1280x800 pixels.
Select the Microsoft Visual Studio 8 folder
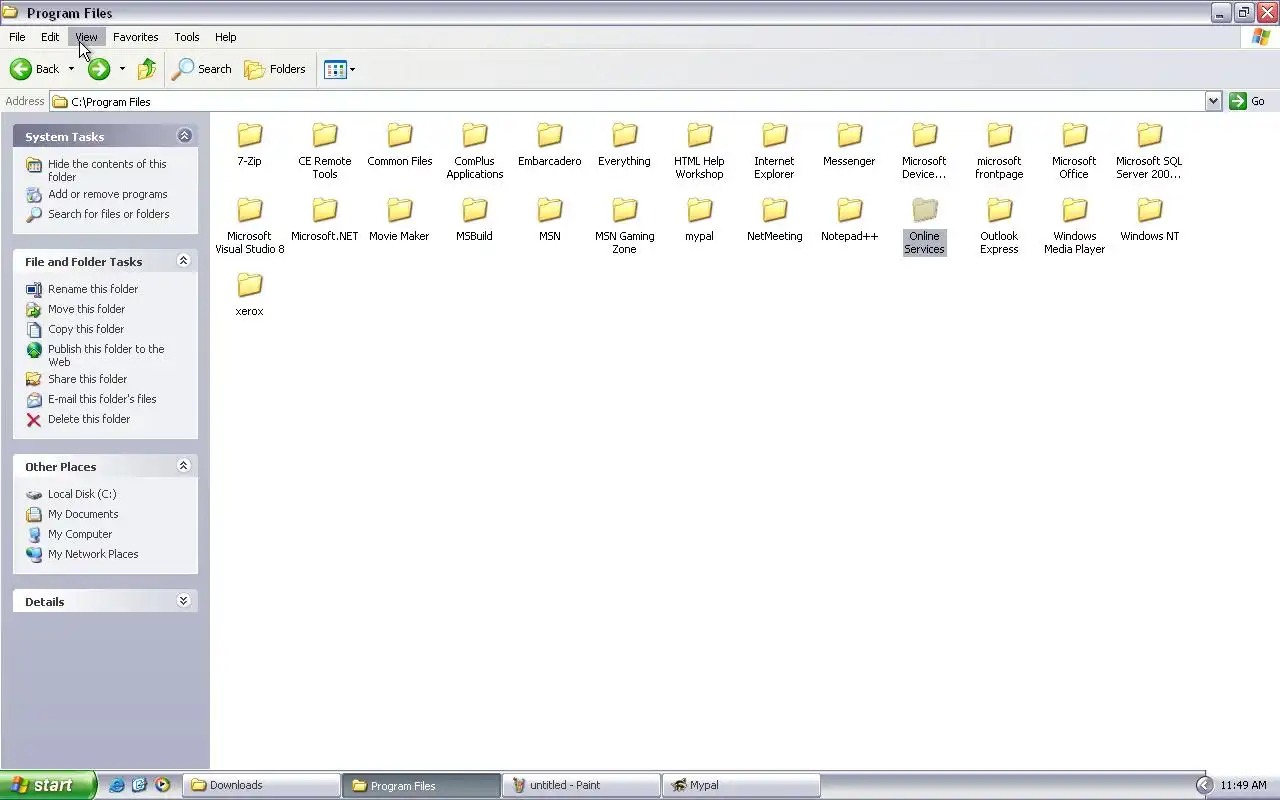250,225
